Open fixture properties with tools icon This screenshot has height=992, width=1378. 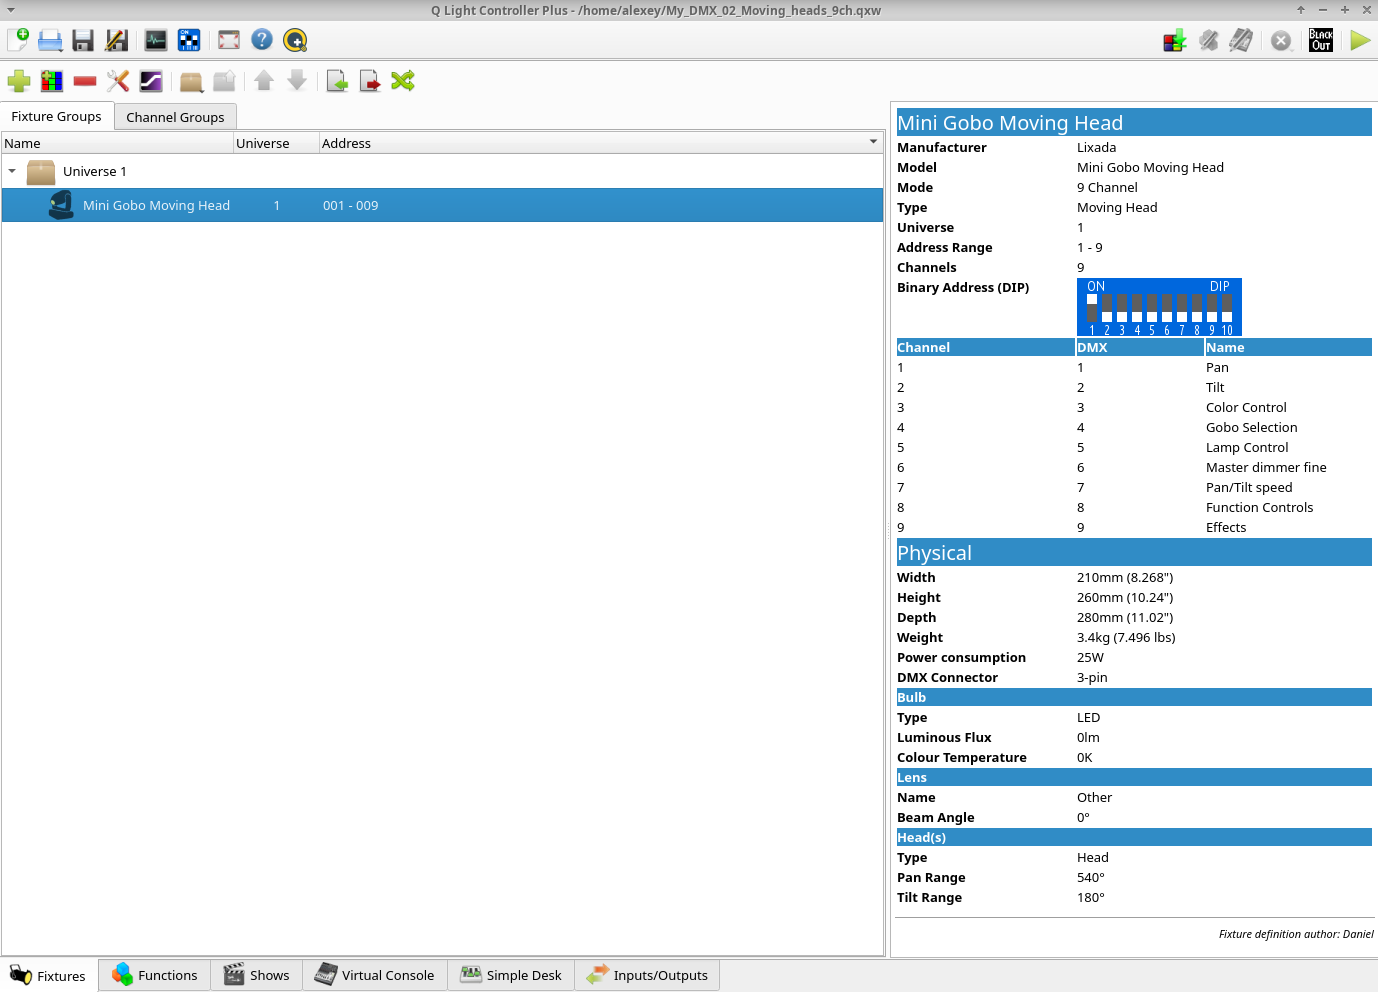[118, 81]
